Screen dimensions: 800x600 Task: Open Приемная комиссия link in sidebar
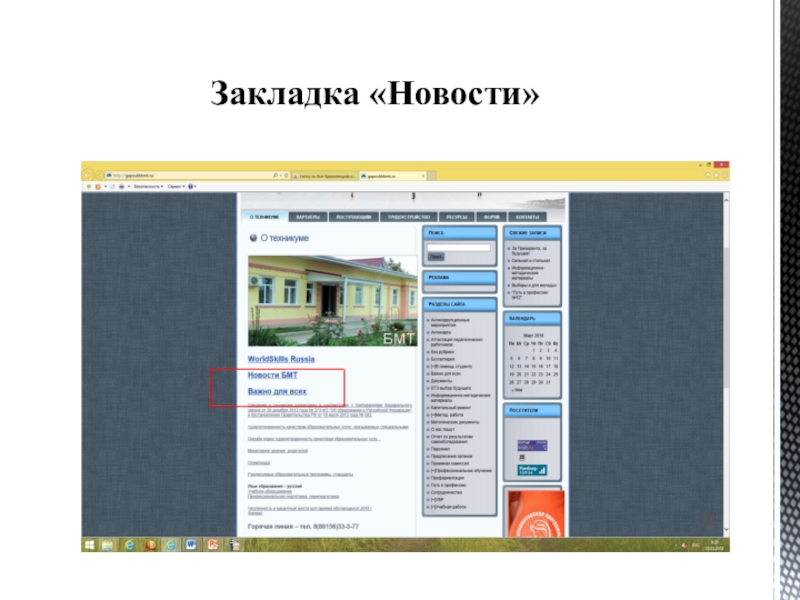pyautogui.click(x=450, y=463)
